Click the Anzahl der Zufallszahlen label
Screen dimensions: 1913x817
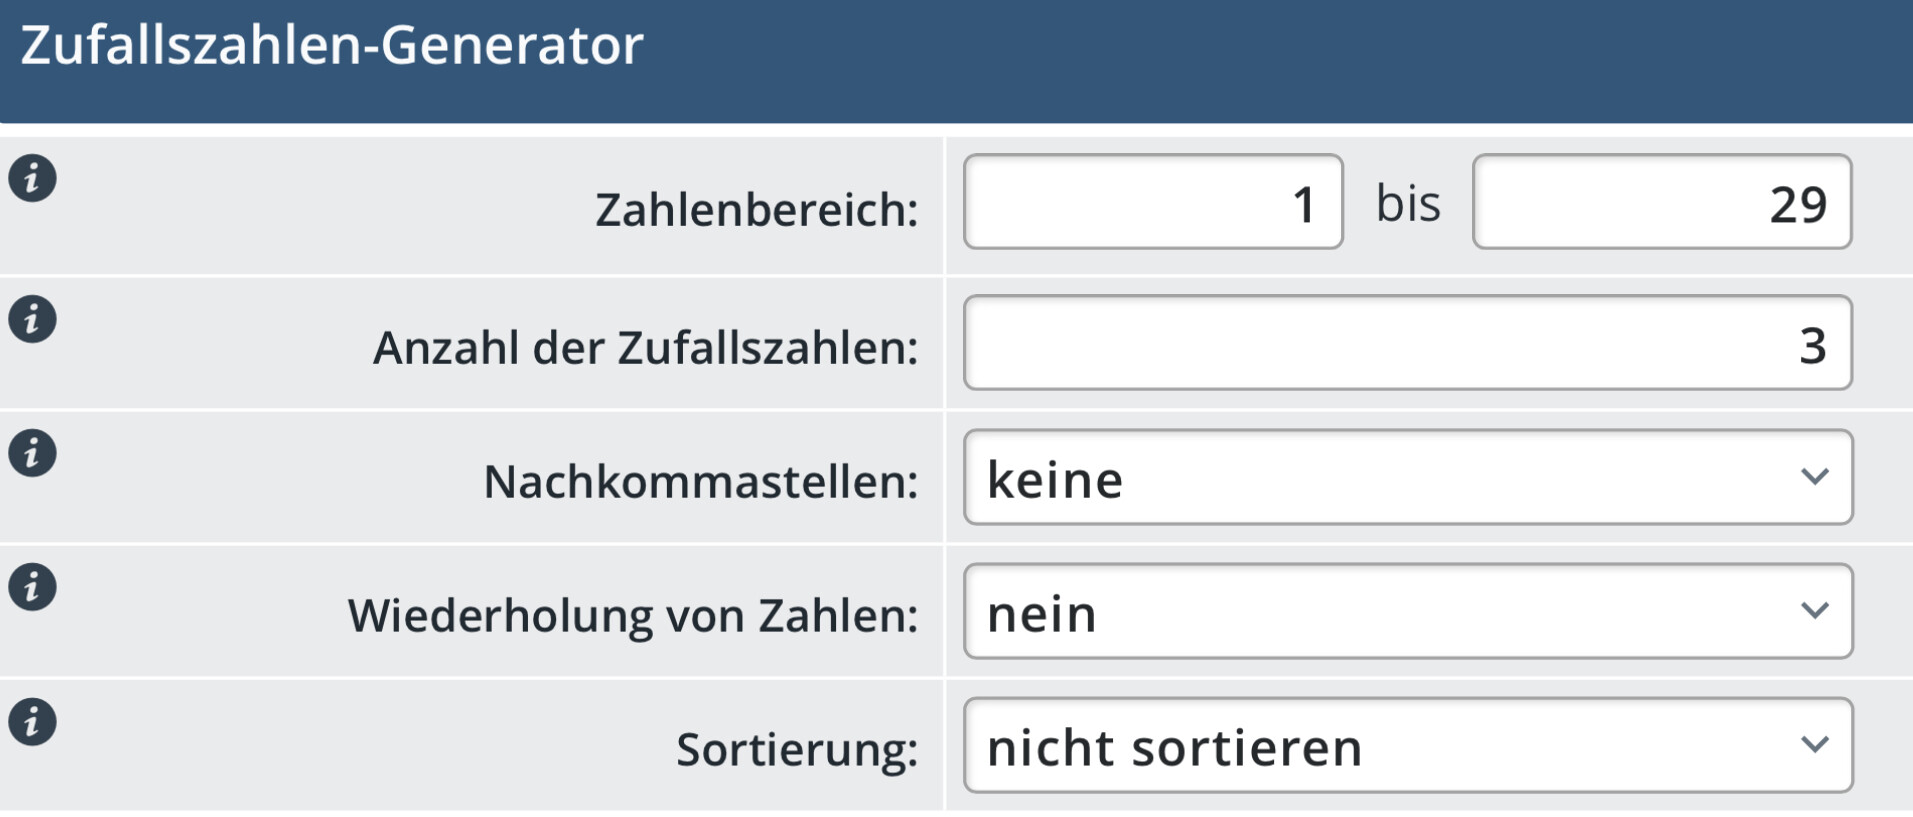pyautogui.click(x=645, y=348)
